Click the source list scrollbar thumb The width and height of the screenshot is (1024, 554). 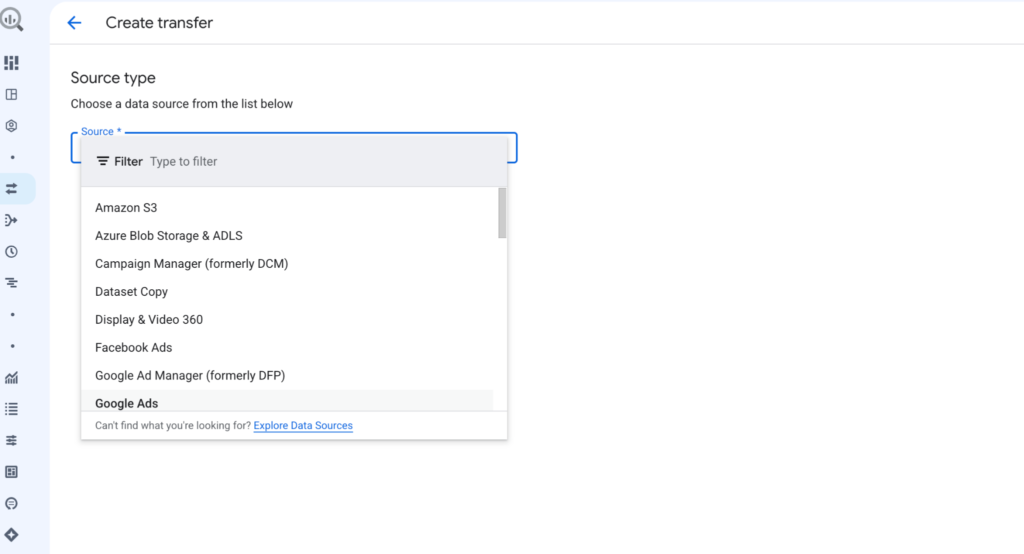pos(502,213)
